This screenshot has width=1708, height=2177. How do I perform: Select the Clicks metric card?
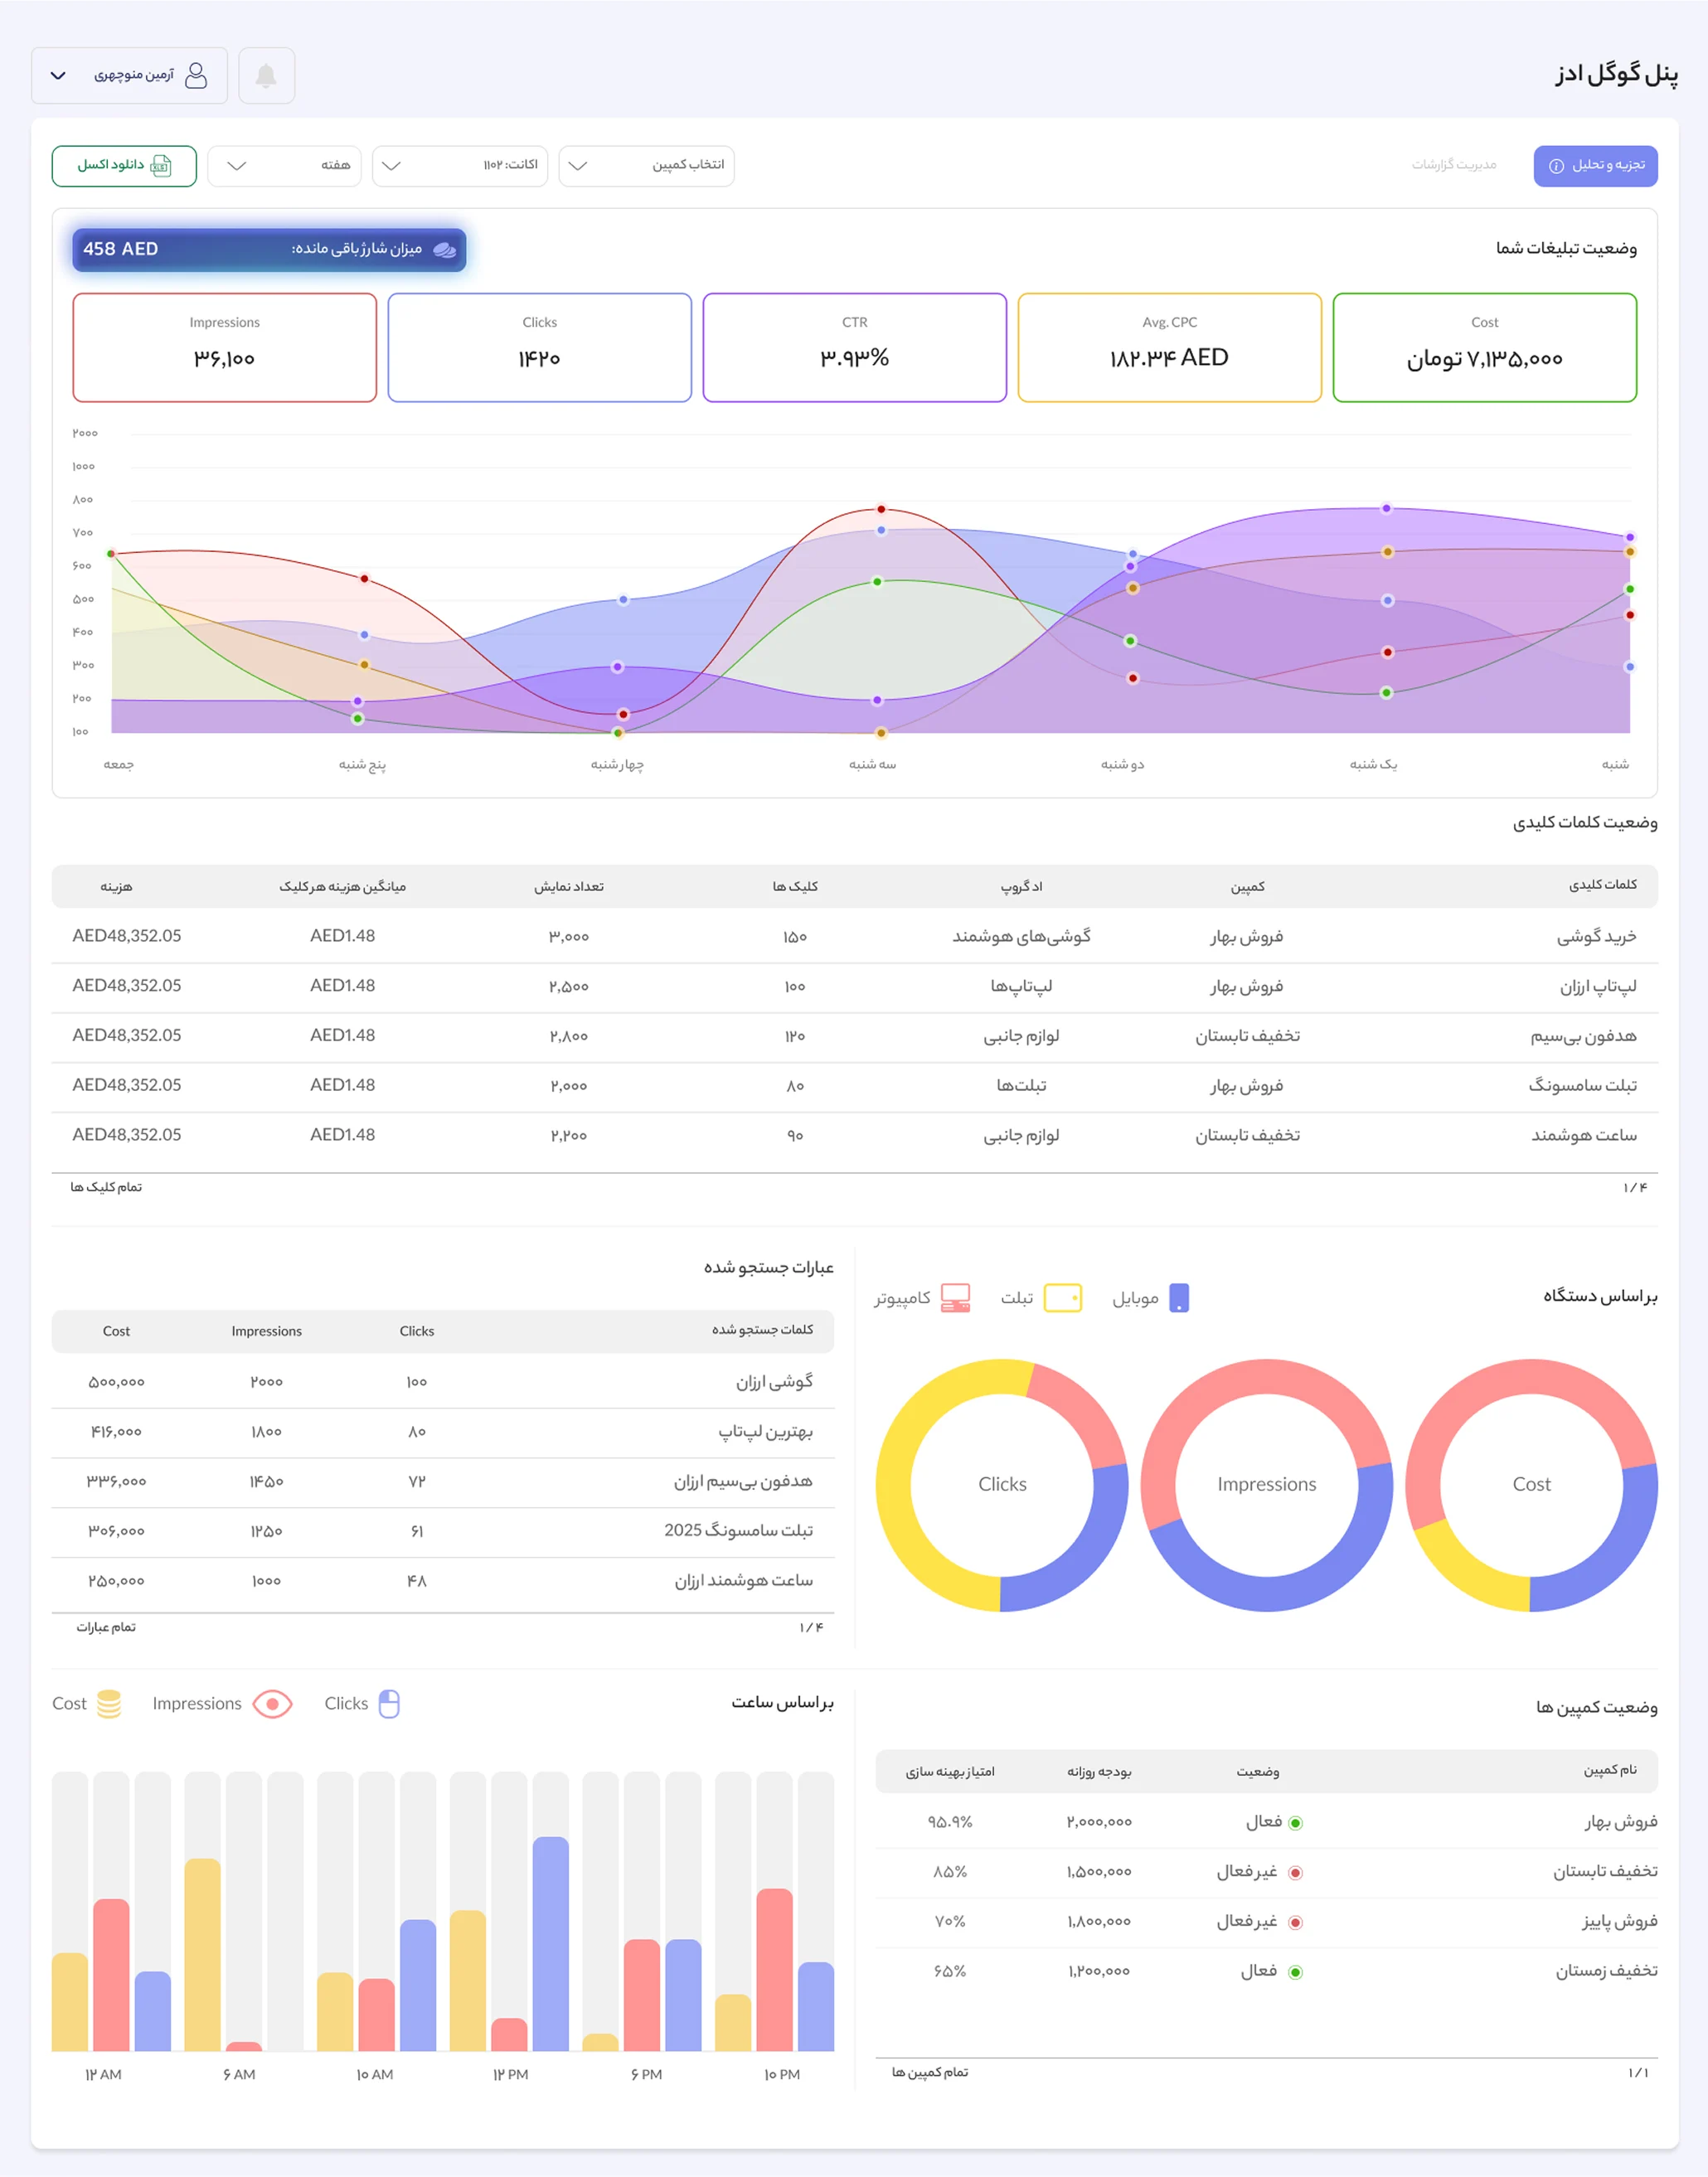point(539,347)
